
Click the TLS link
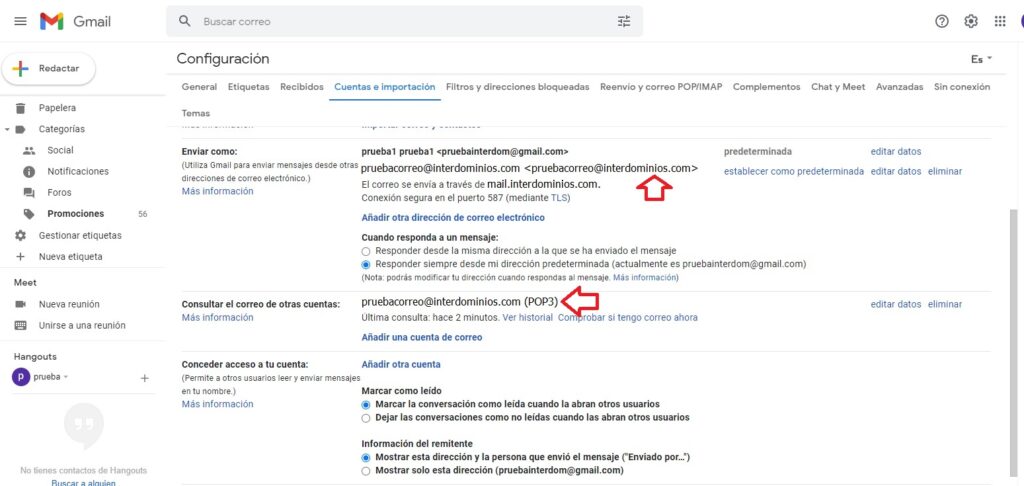[x=560, y=197]
